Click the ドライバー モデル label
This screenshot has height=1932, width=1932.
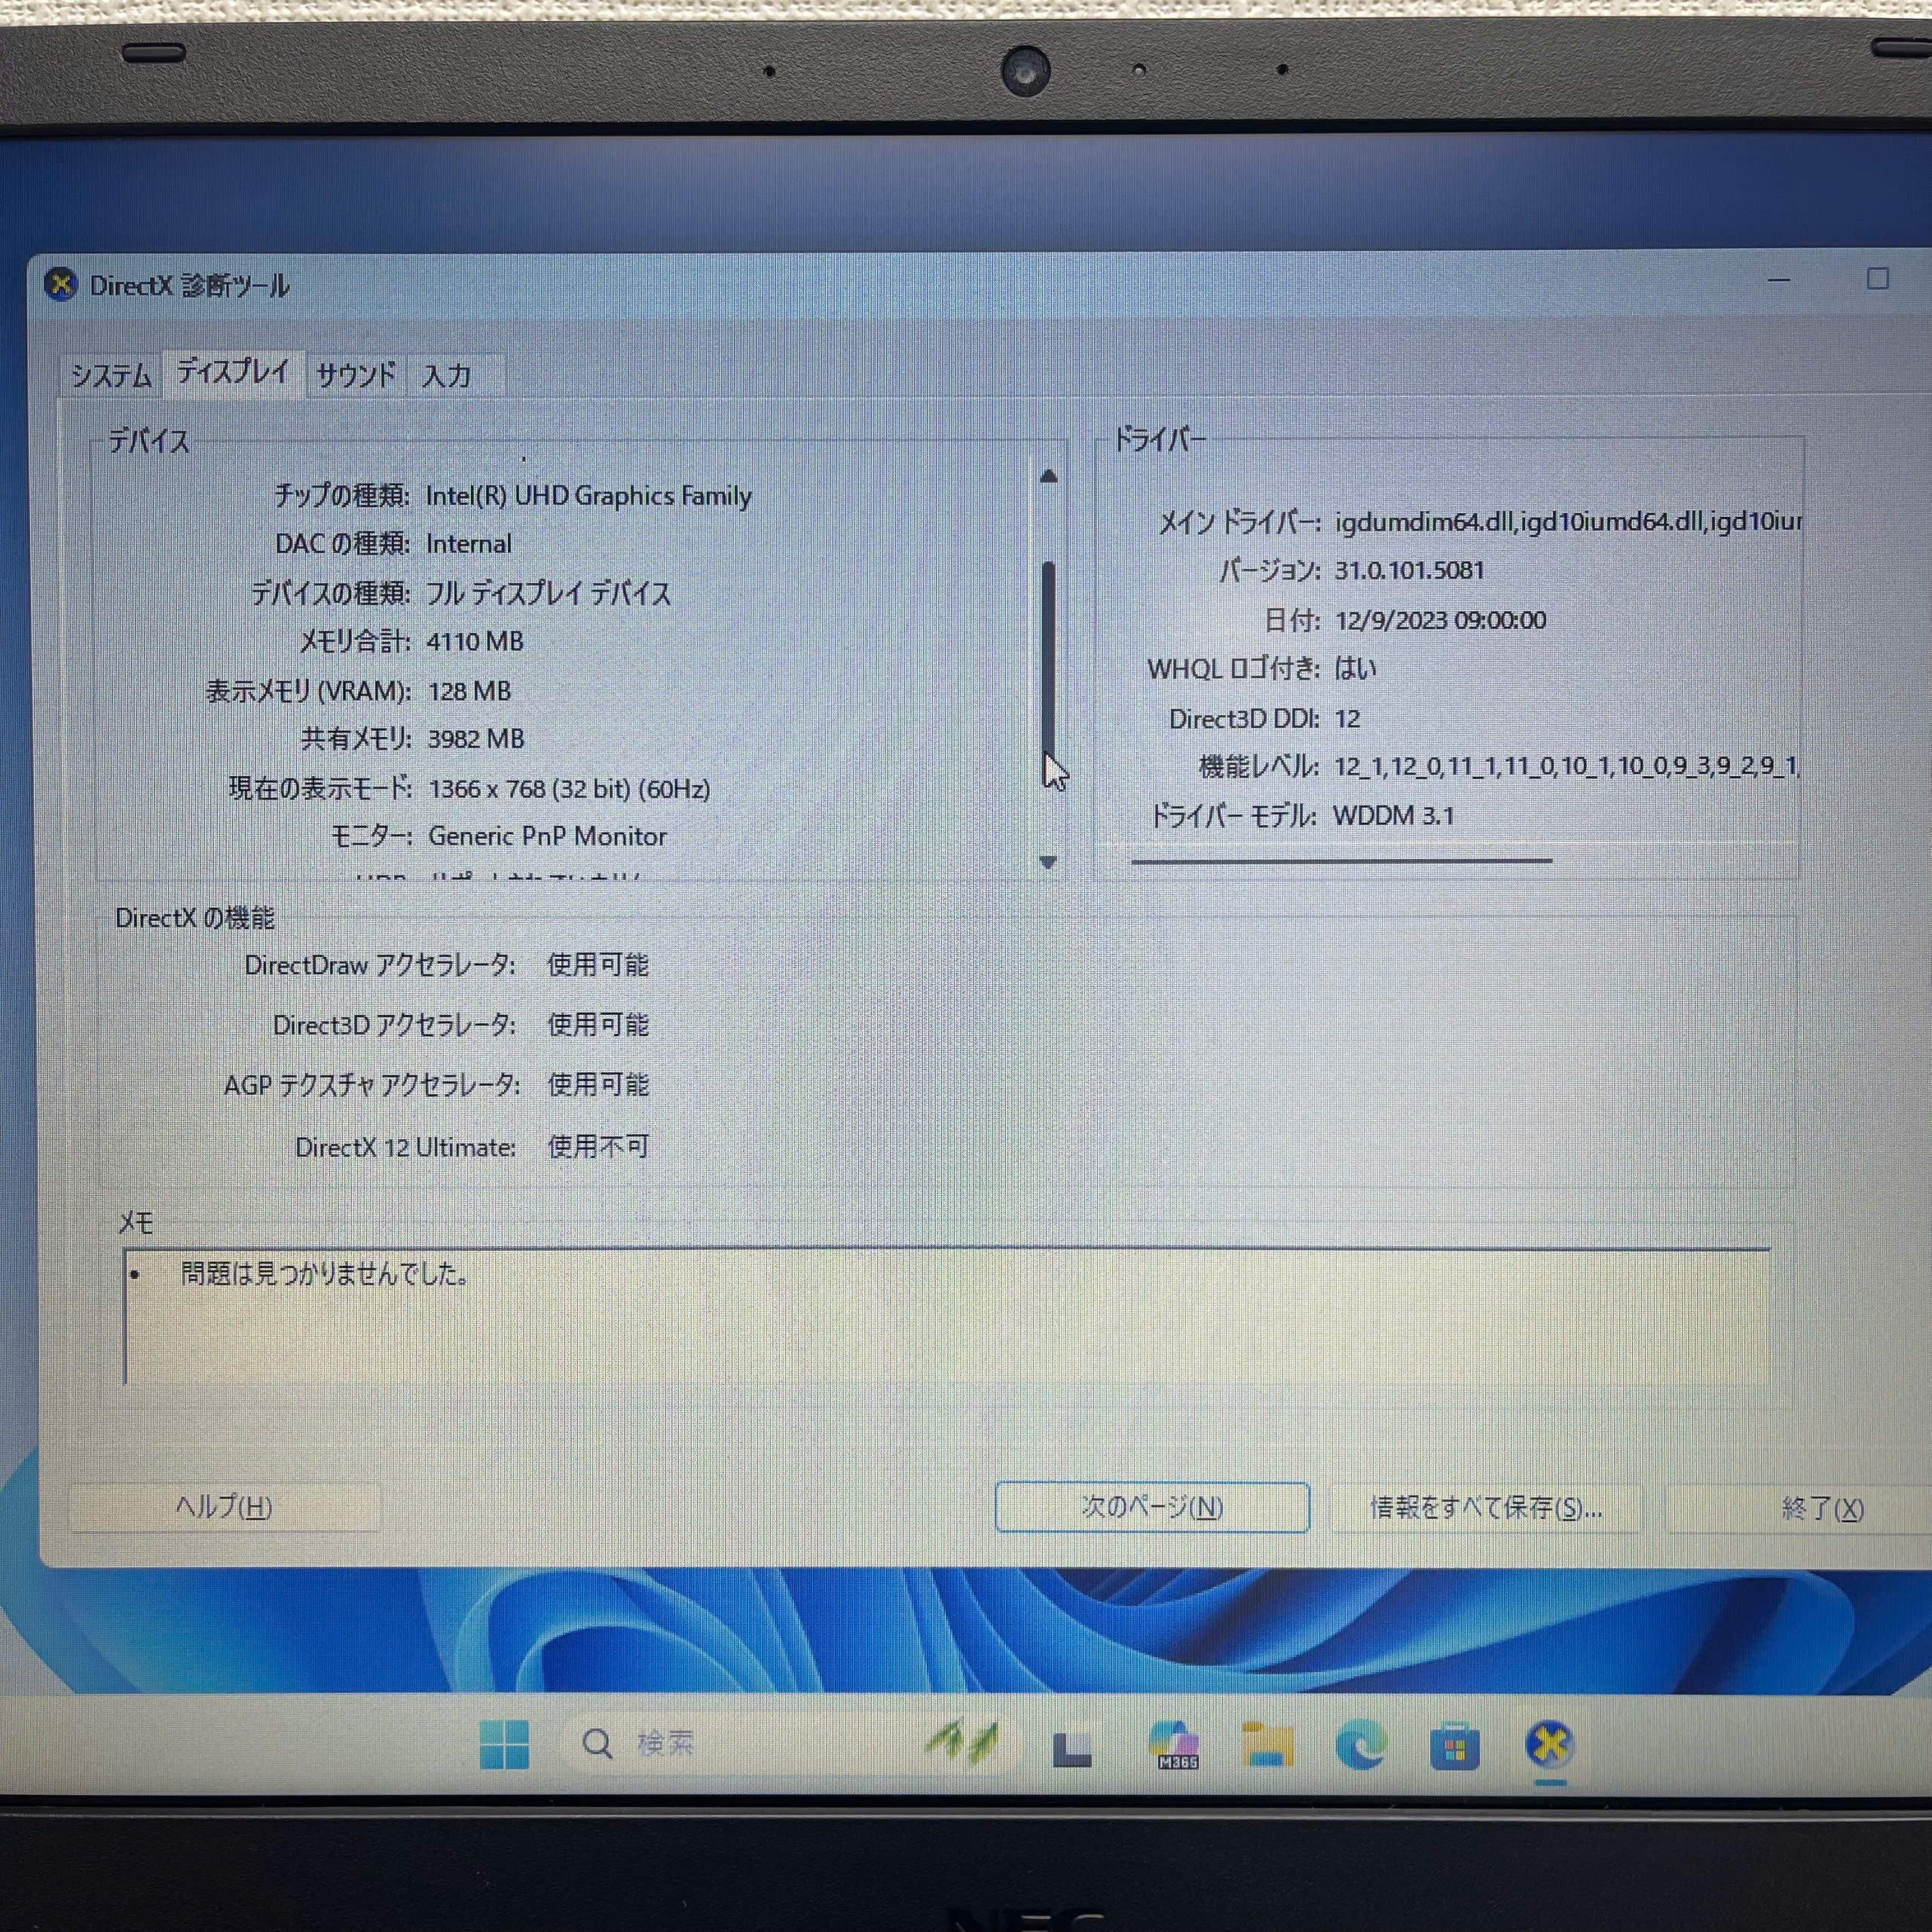coord(1233,816)
